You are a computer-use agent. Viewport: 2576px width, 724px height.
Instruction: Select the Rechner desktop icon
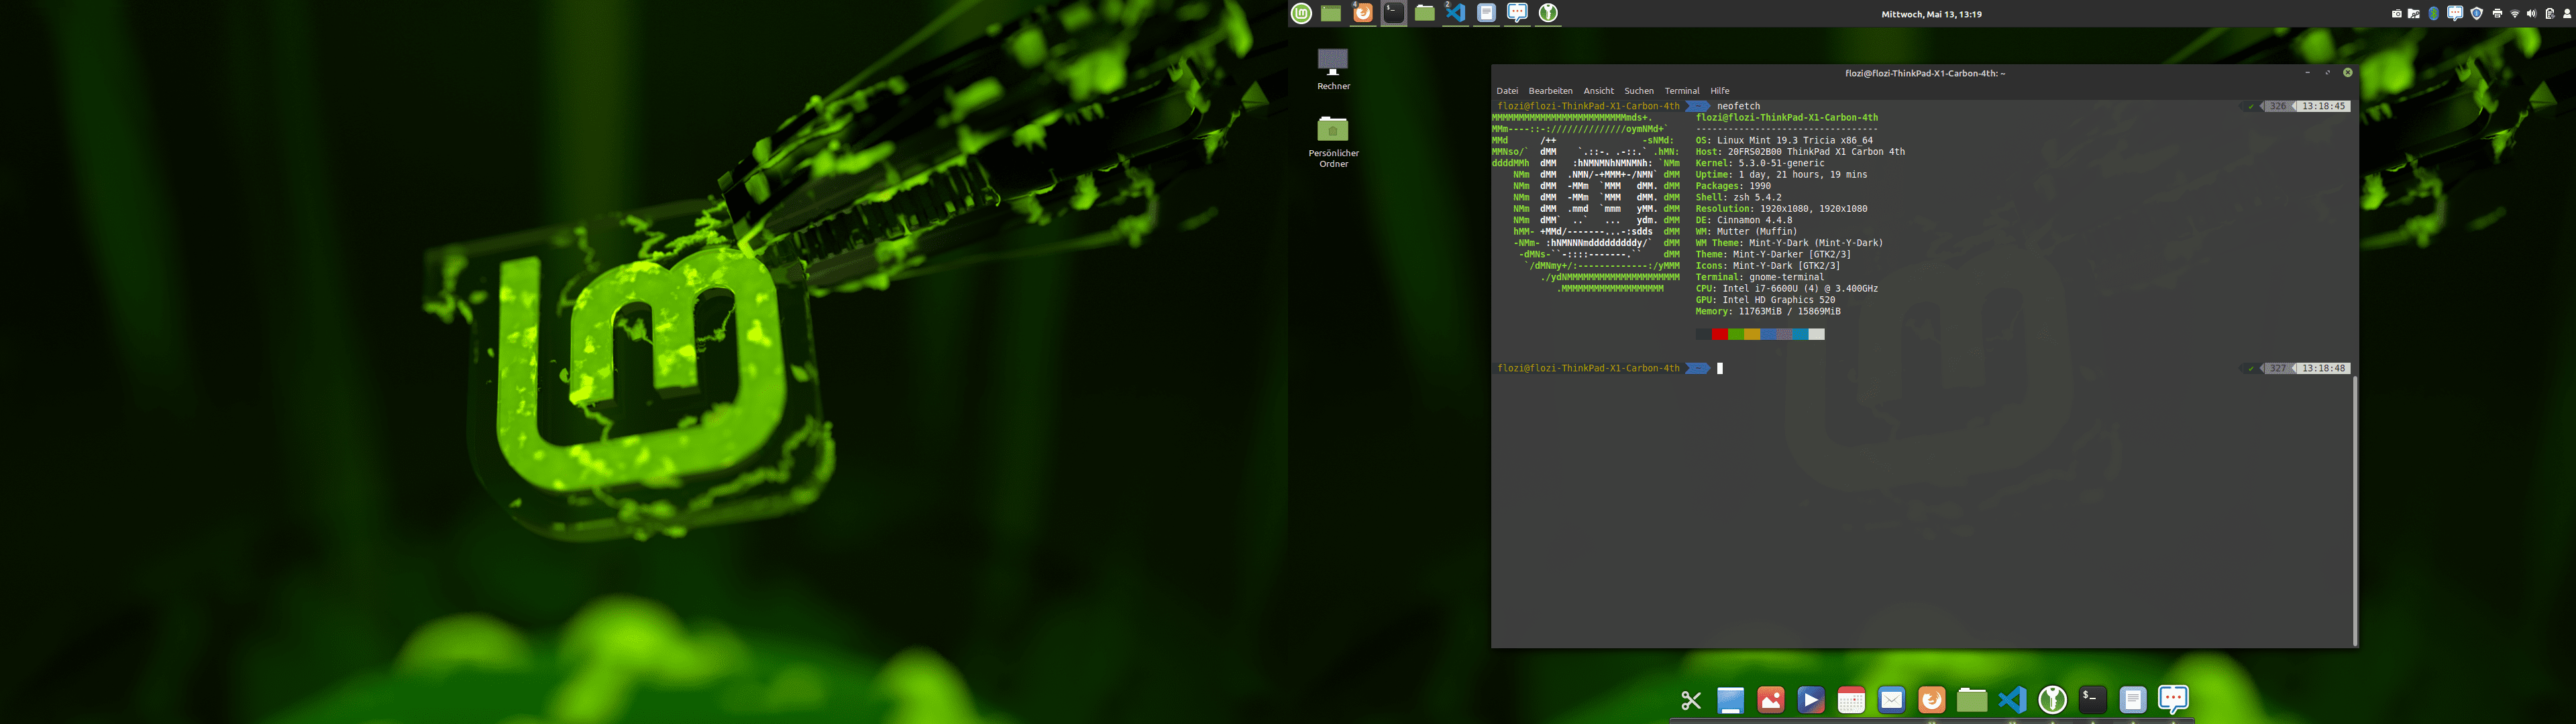pyautogui.click(x=1333, y=68)
